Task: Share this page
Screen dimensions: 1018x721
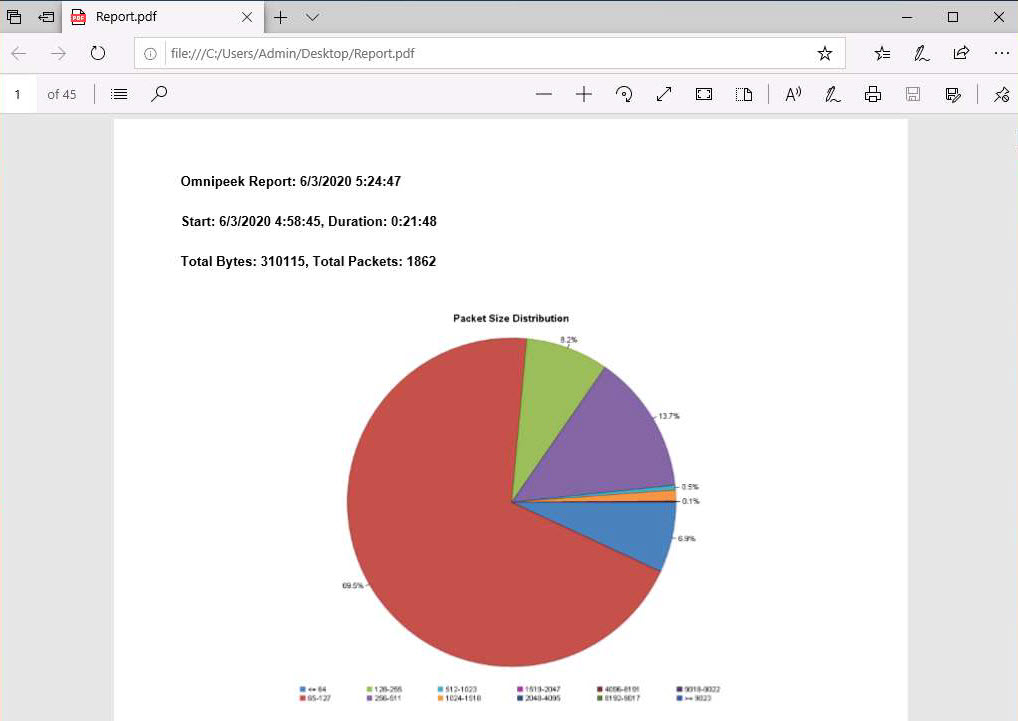Action: tap(962, 53)
